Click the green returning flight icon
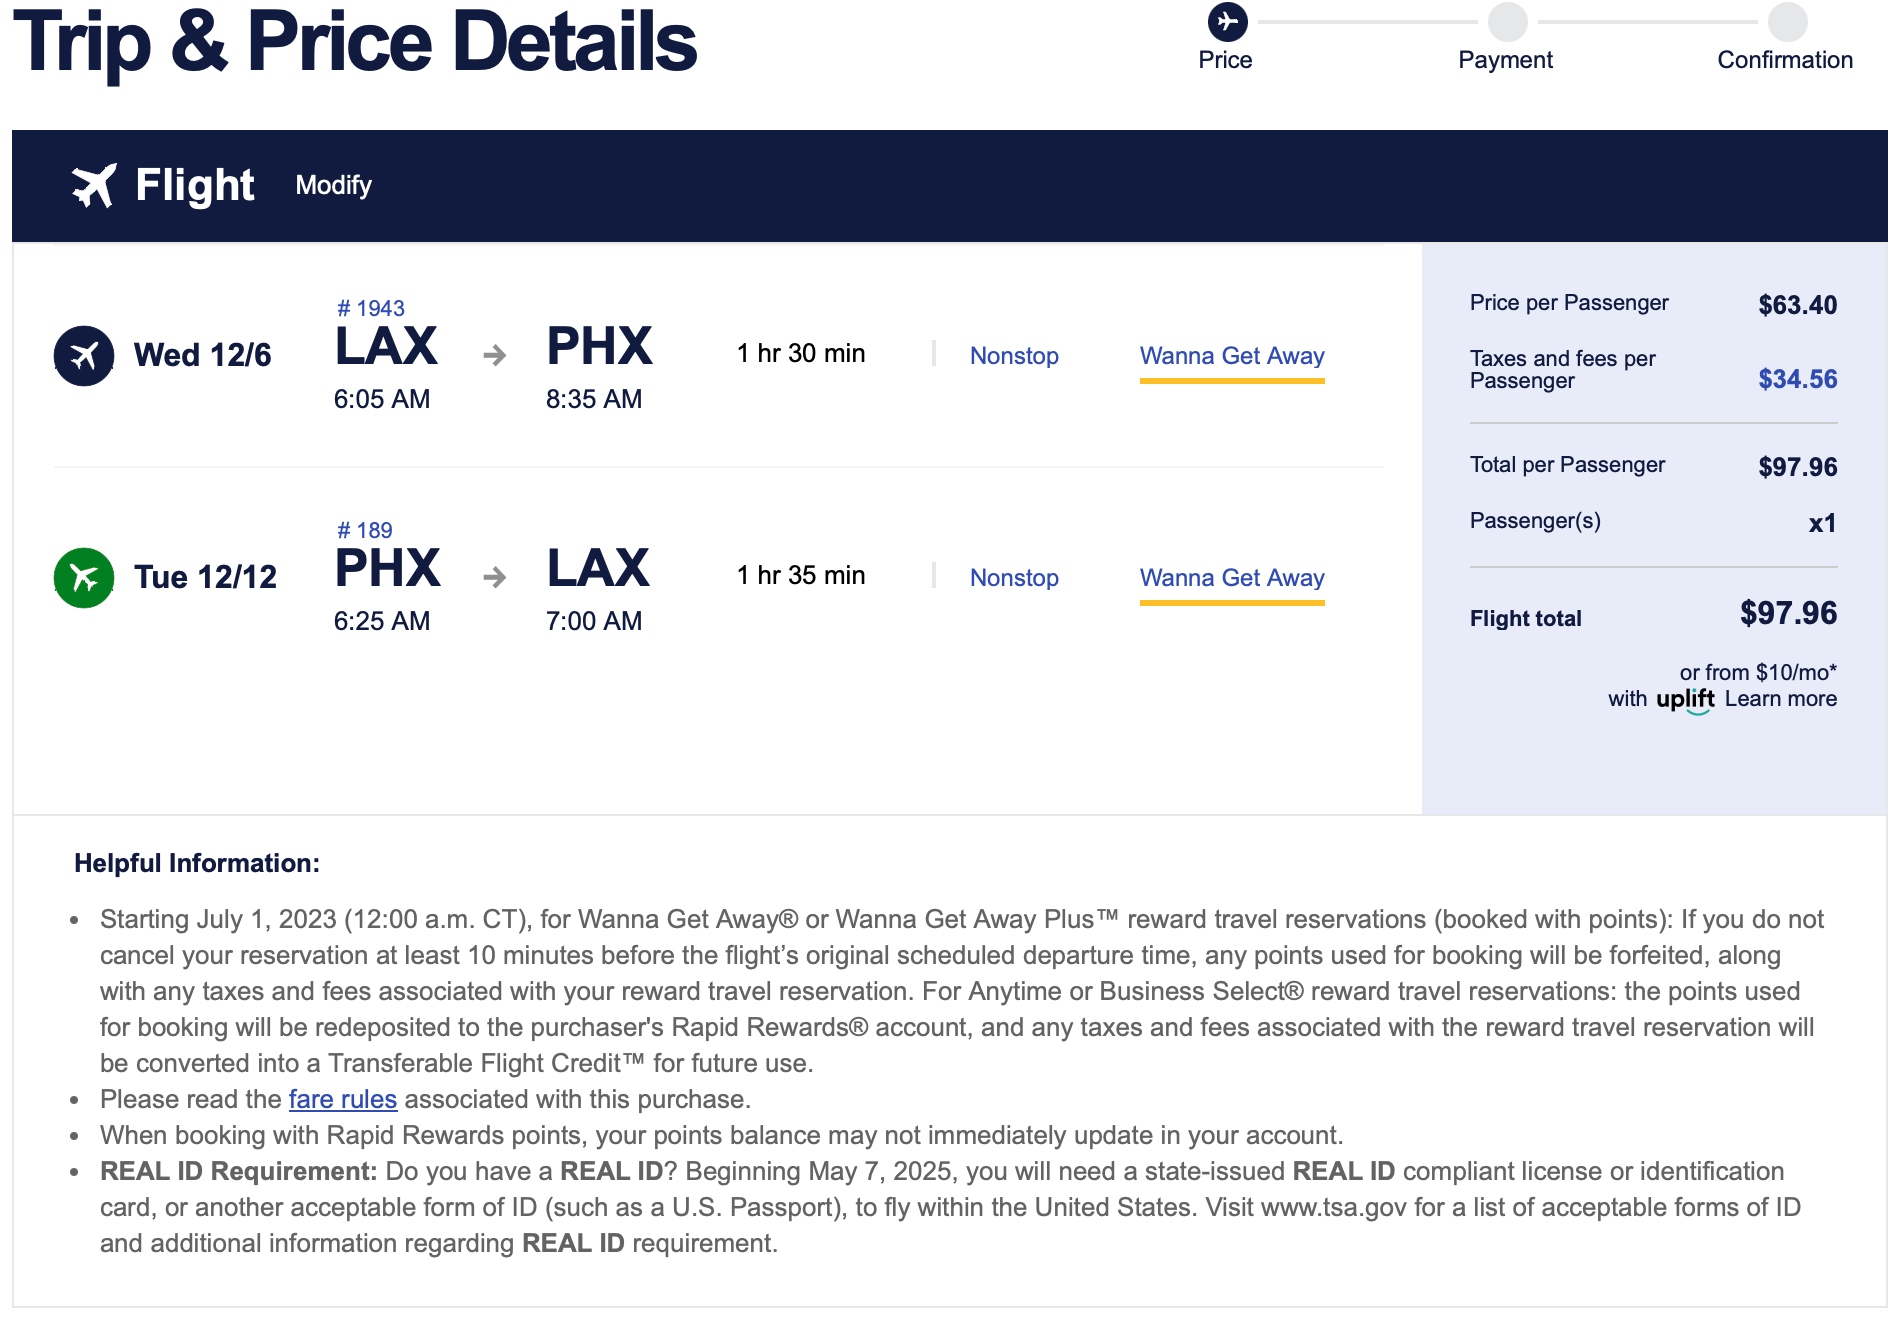The width and height of the screenshot is (1892, 1320). pyautogui.click(x=84, y=578)
